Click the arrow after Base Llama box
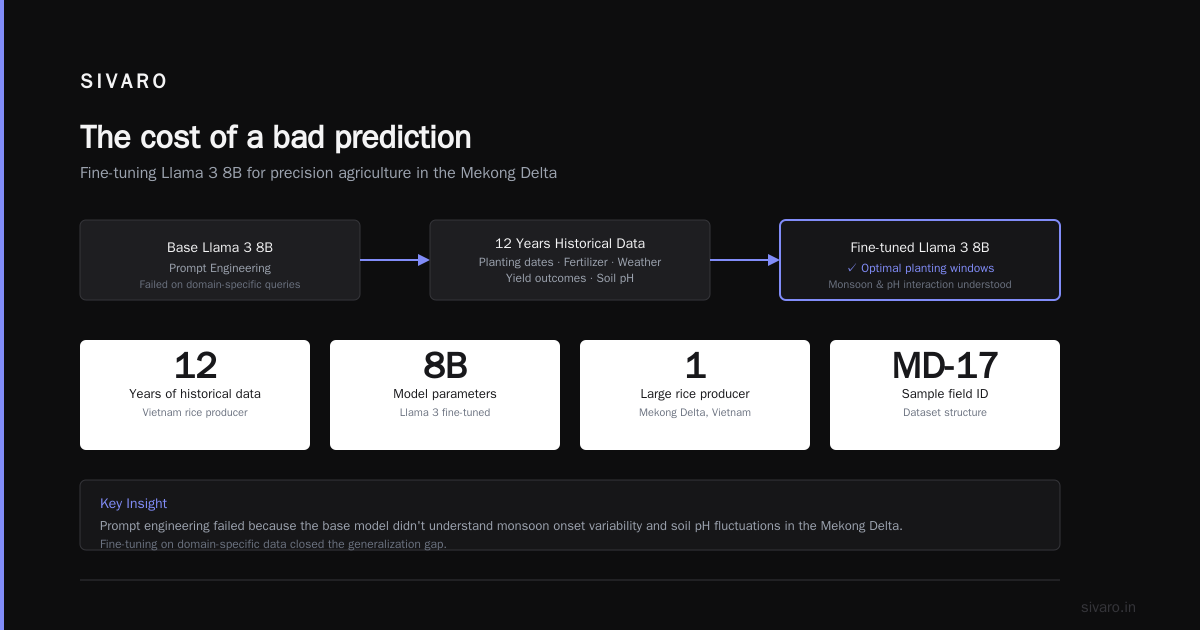The image size is (1200, 630). click(395, 260)
